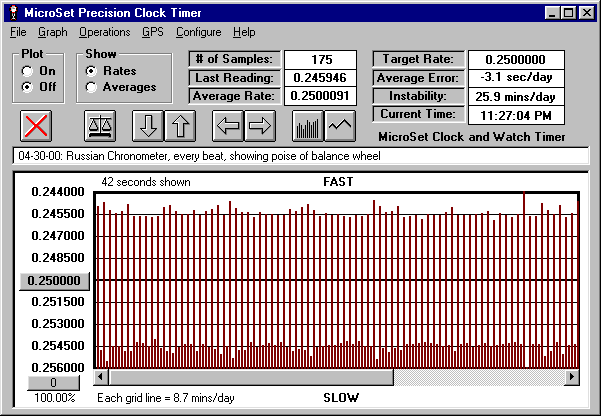Click the 0 offset button below graph axis
The height and width of the screenshot is (416, 601).
pyautogui.click(x=54, y=383)
